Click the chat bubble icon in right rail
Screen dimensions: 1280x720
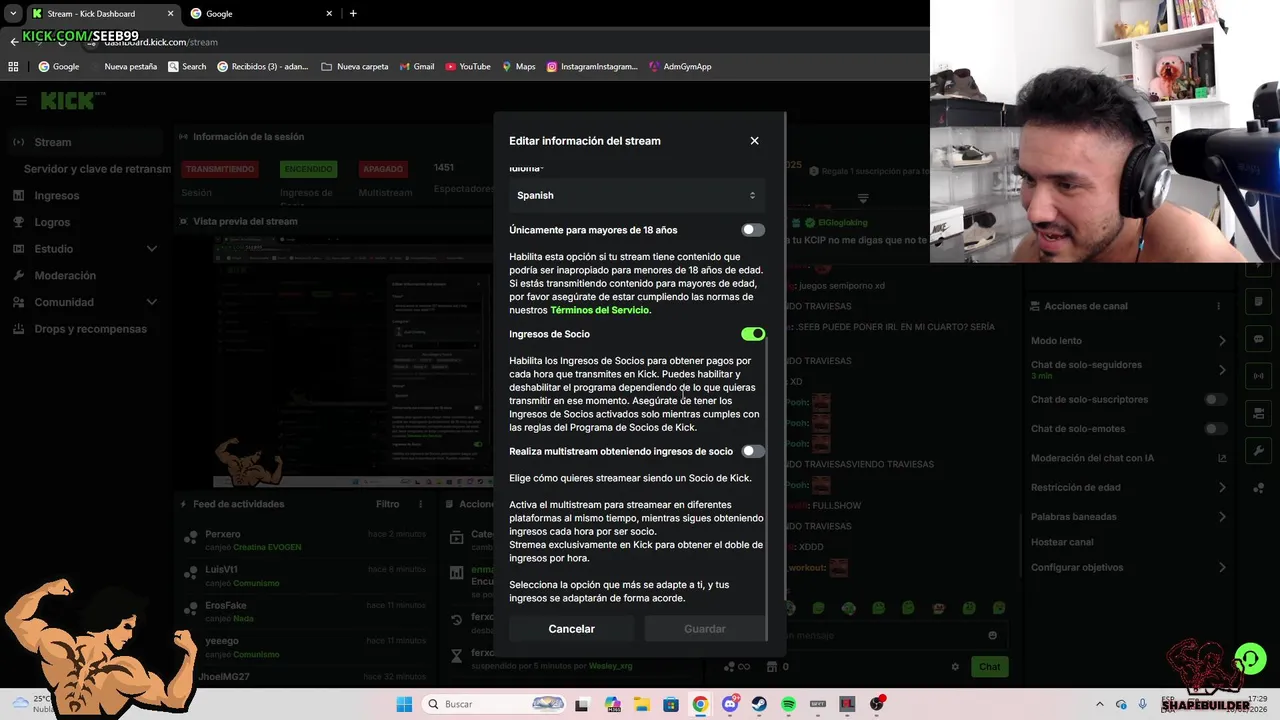click(1258, 339)
